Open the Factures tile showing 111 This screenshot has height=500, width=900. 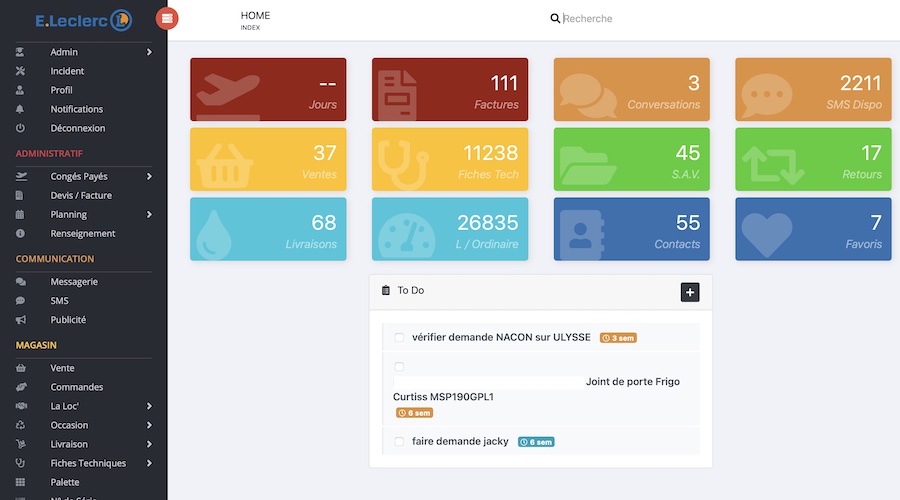click(450, 89)
